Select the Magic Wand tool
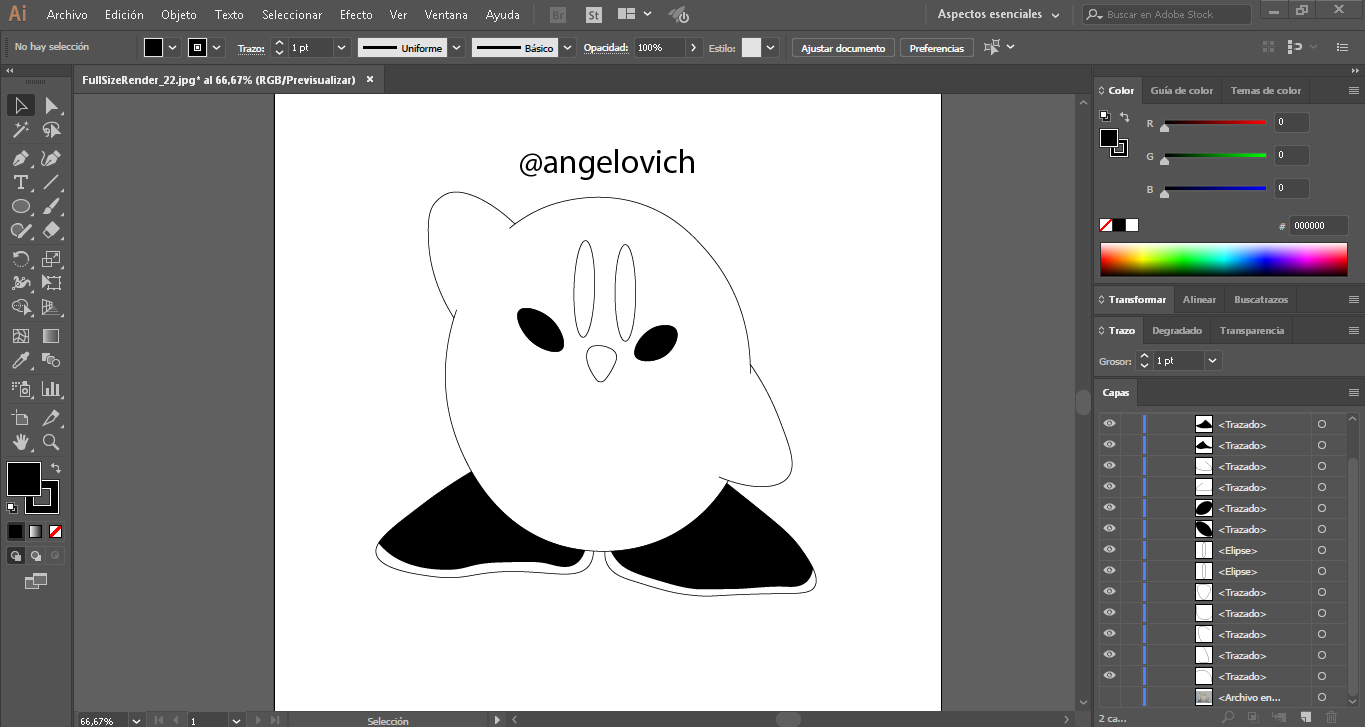Viewport: 1365px width, 727px height. (x=20, y=130)
